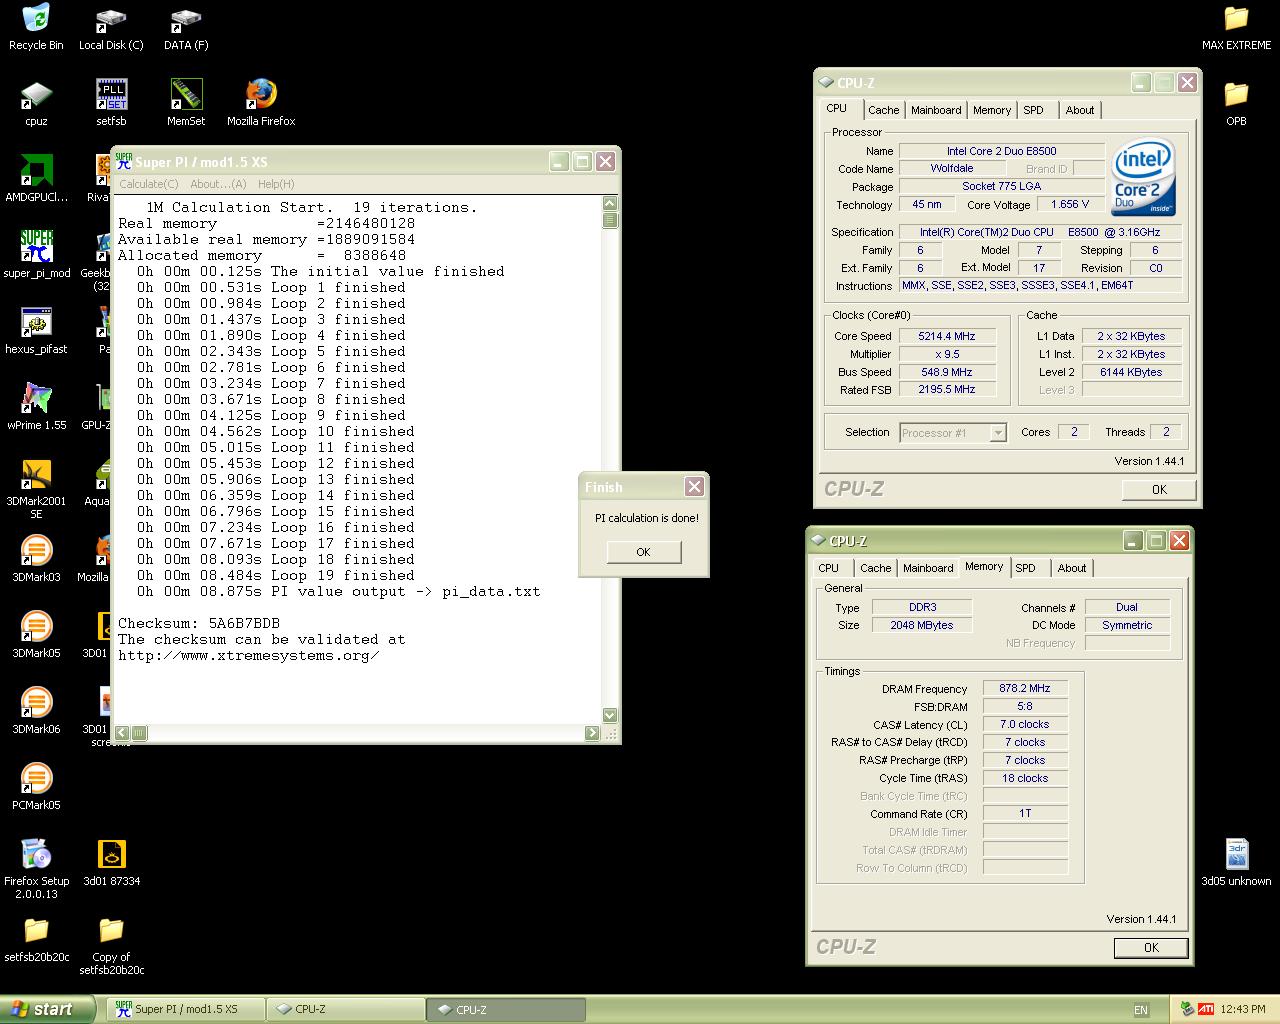This screenshot has width=1280, height=1024.
Task: Open Mozilla Firefox desktop icon
Action: click(x=261, y=103)
